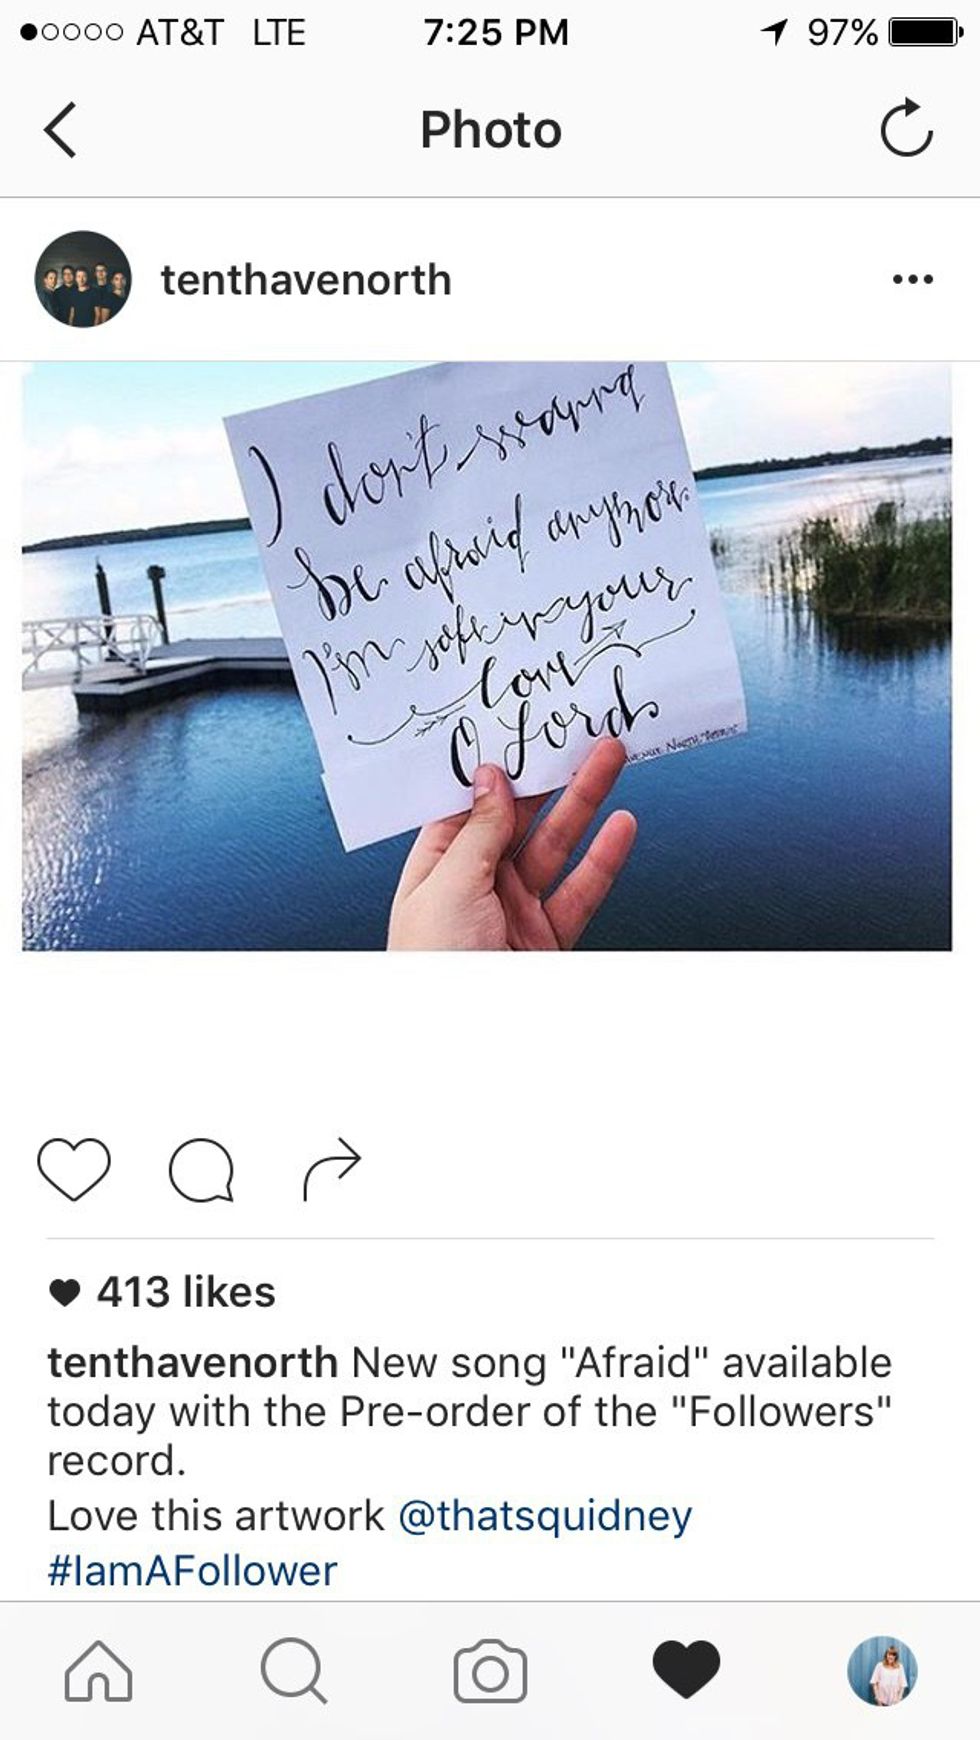Open comments via speech bubble icon
The height and width of the screenshot is (1740, 980).
tap(201, 1169)
